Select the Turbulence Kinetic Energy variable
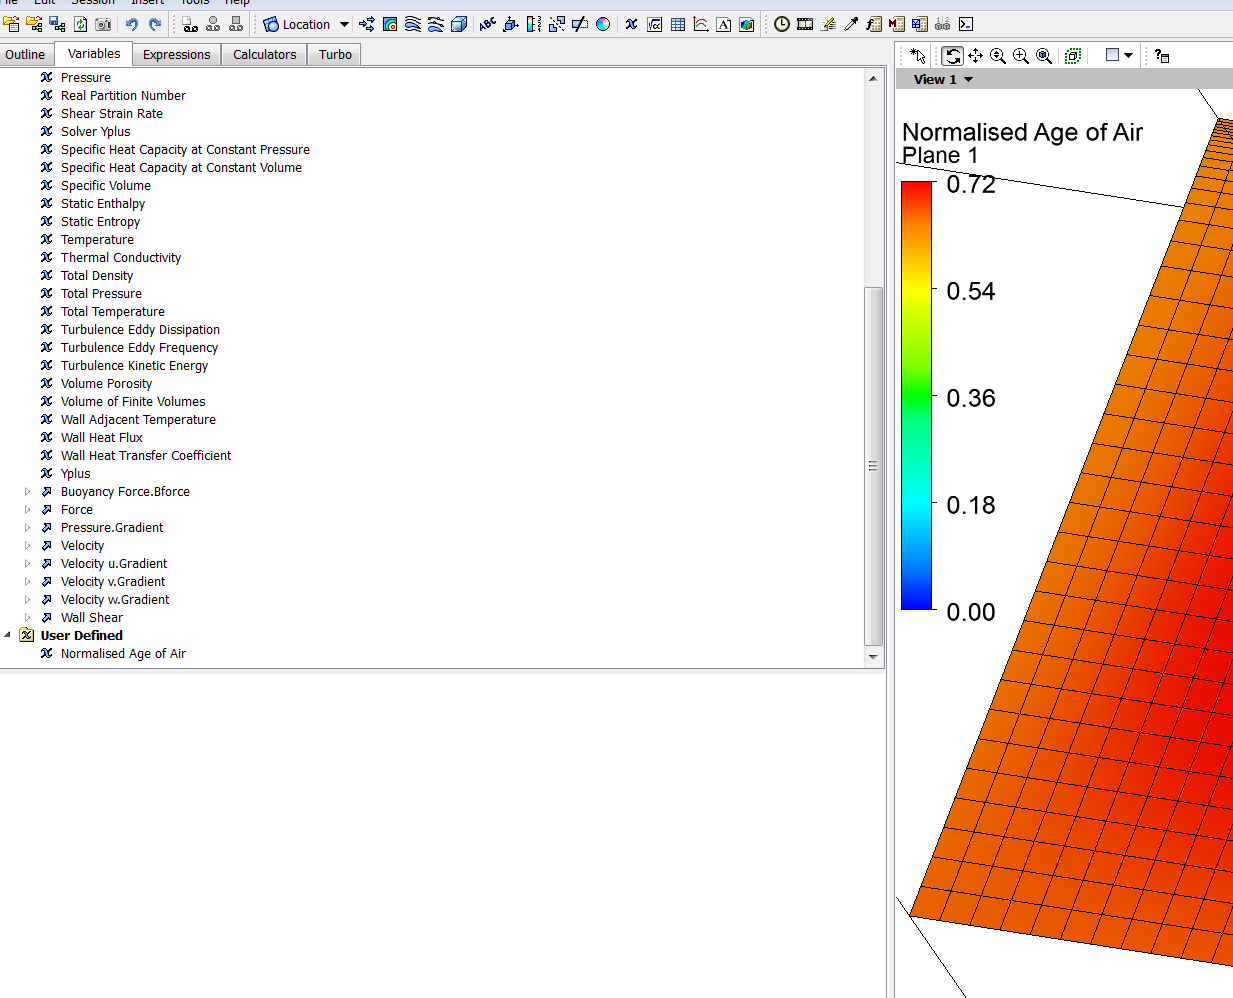The height and width of the screenshot is (998, 1233). [134, 365]
